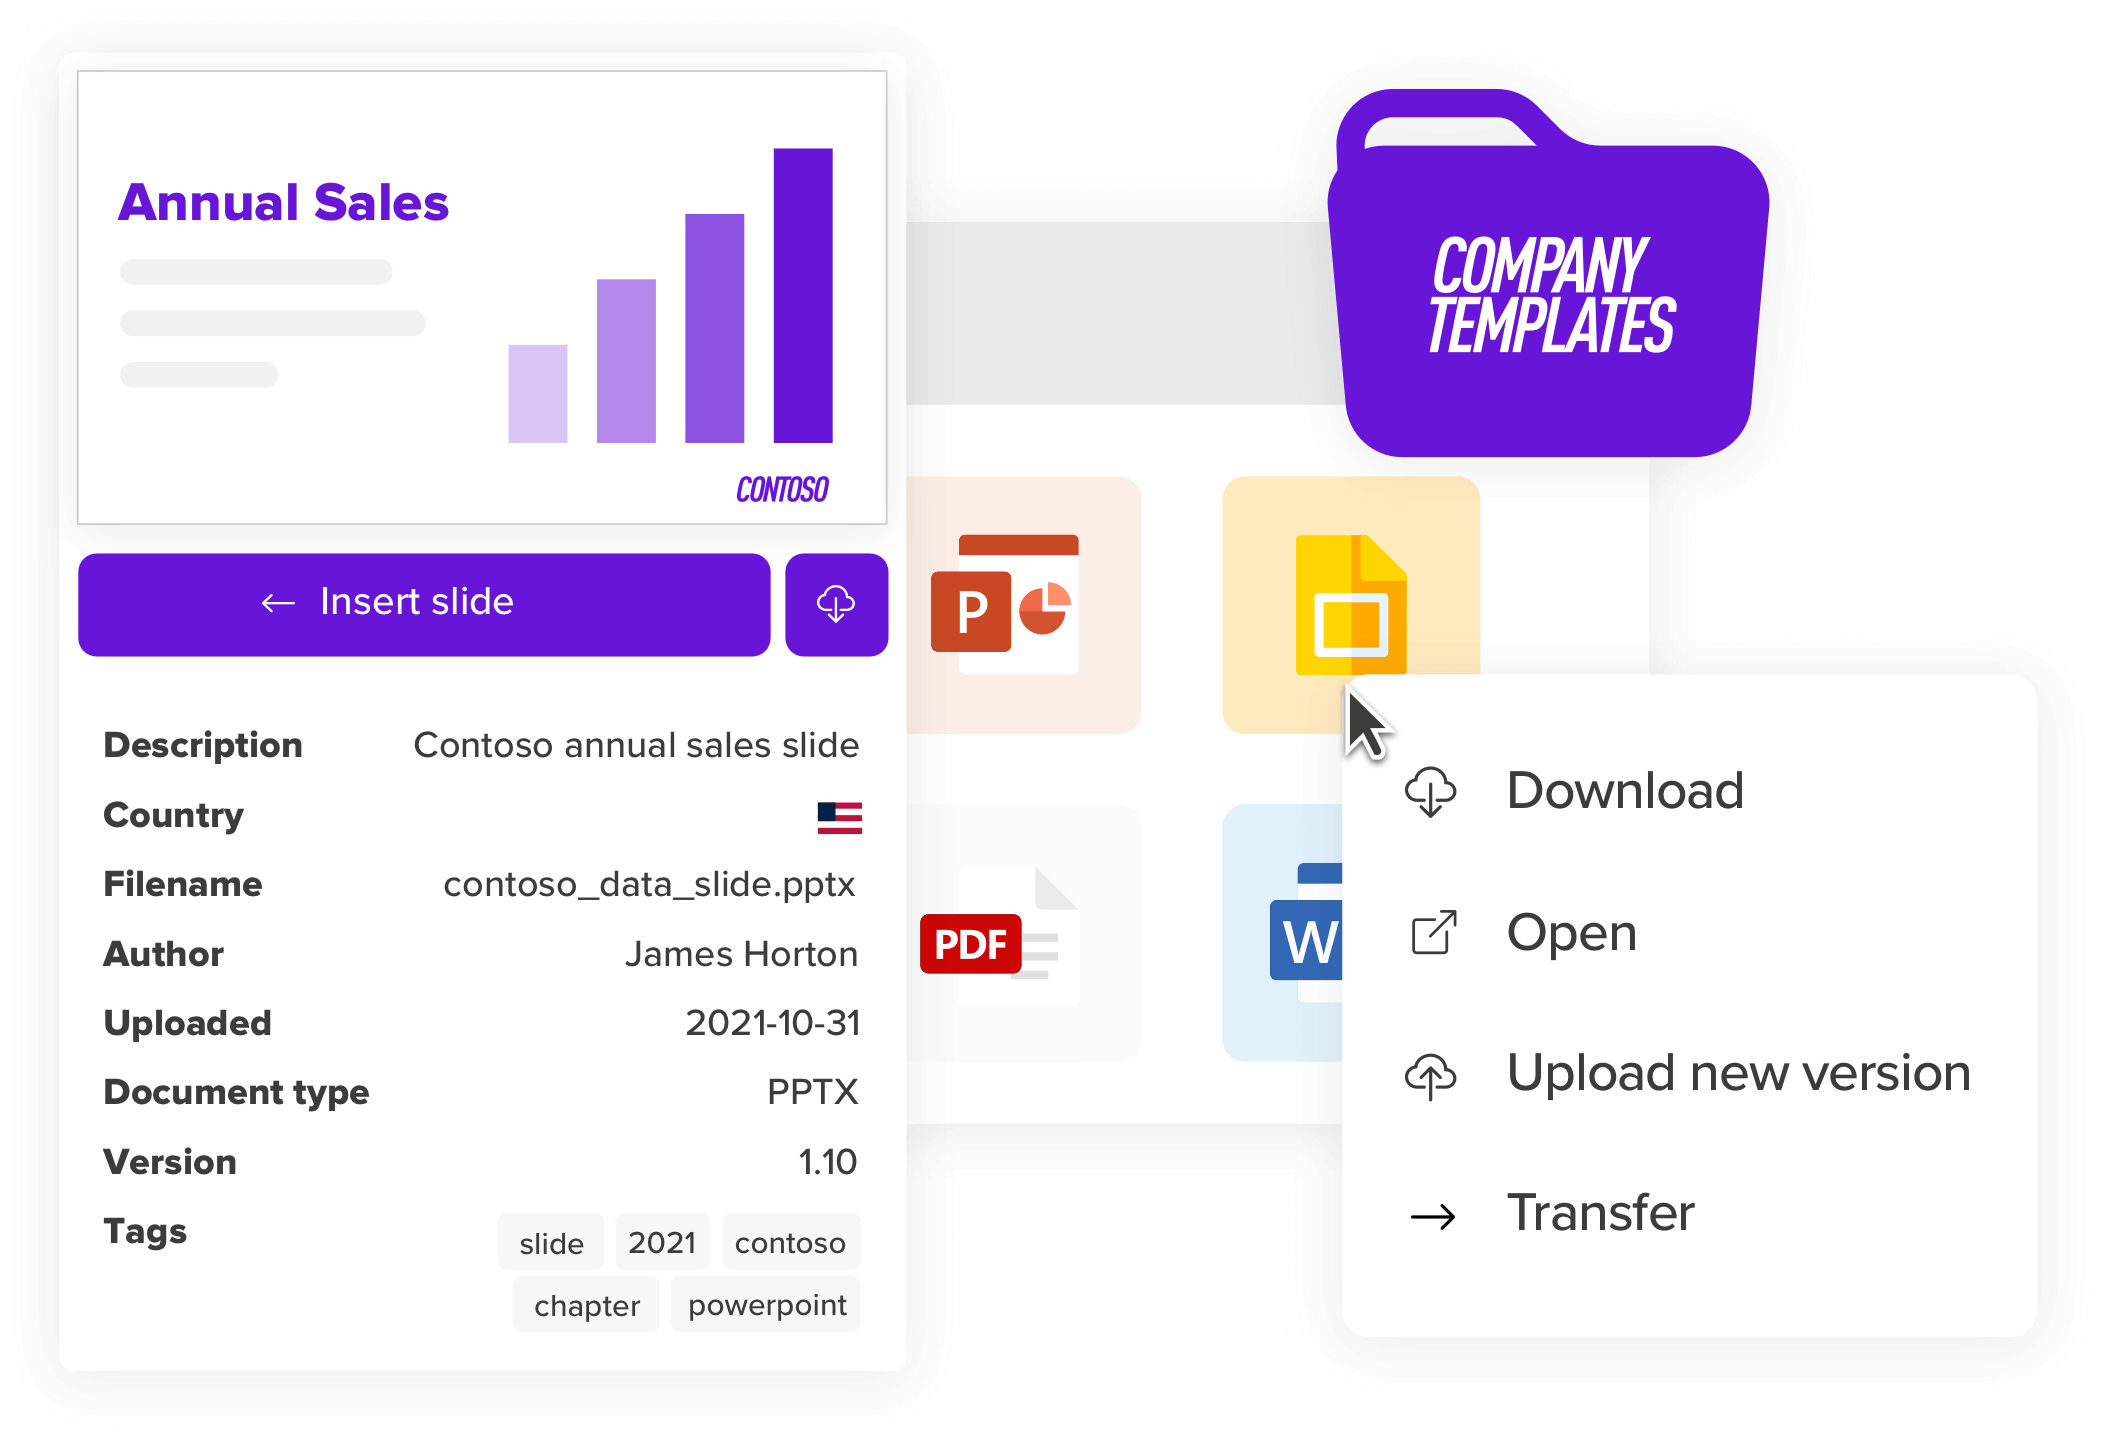2102x1440 pixels.
Task: Click the US flag country indicator icon
Action: [842, 817]
